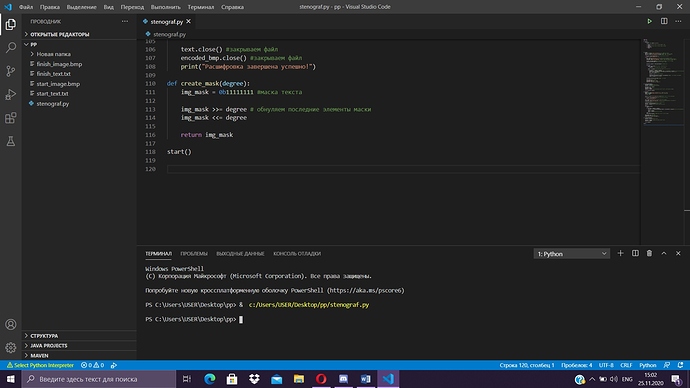690x388 pixels.
Task: Open the Search view in activity bar
Action: point(11,48)
